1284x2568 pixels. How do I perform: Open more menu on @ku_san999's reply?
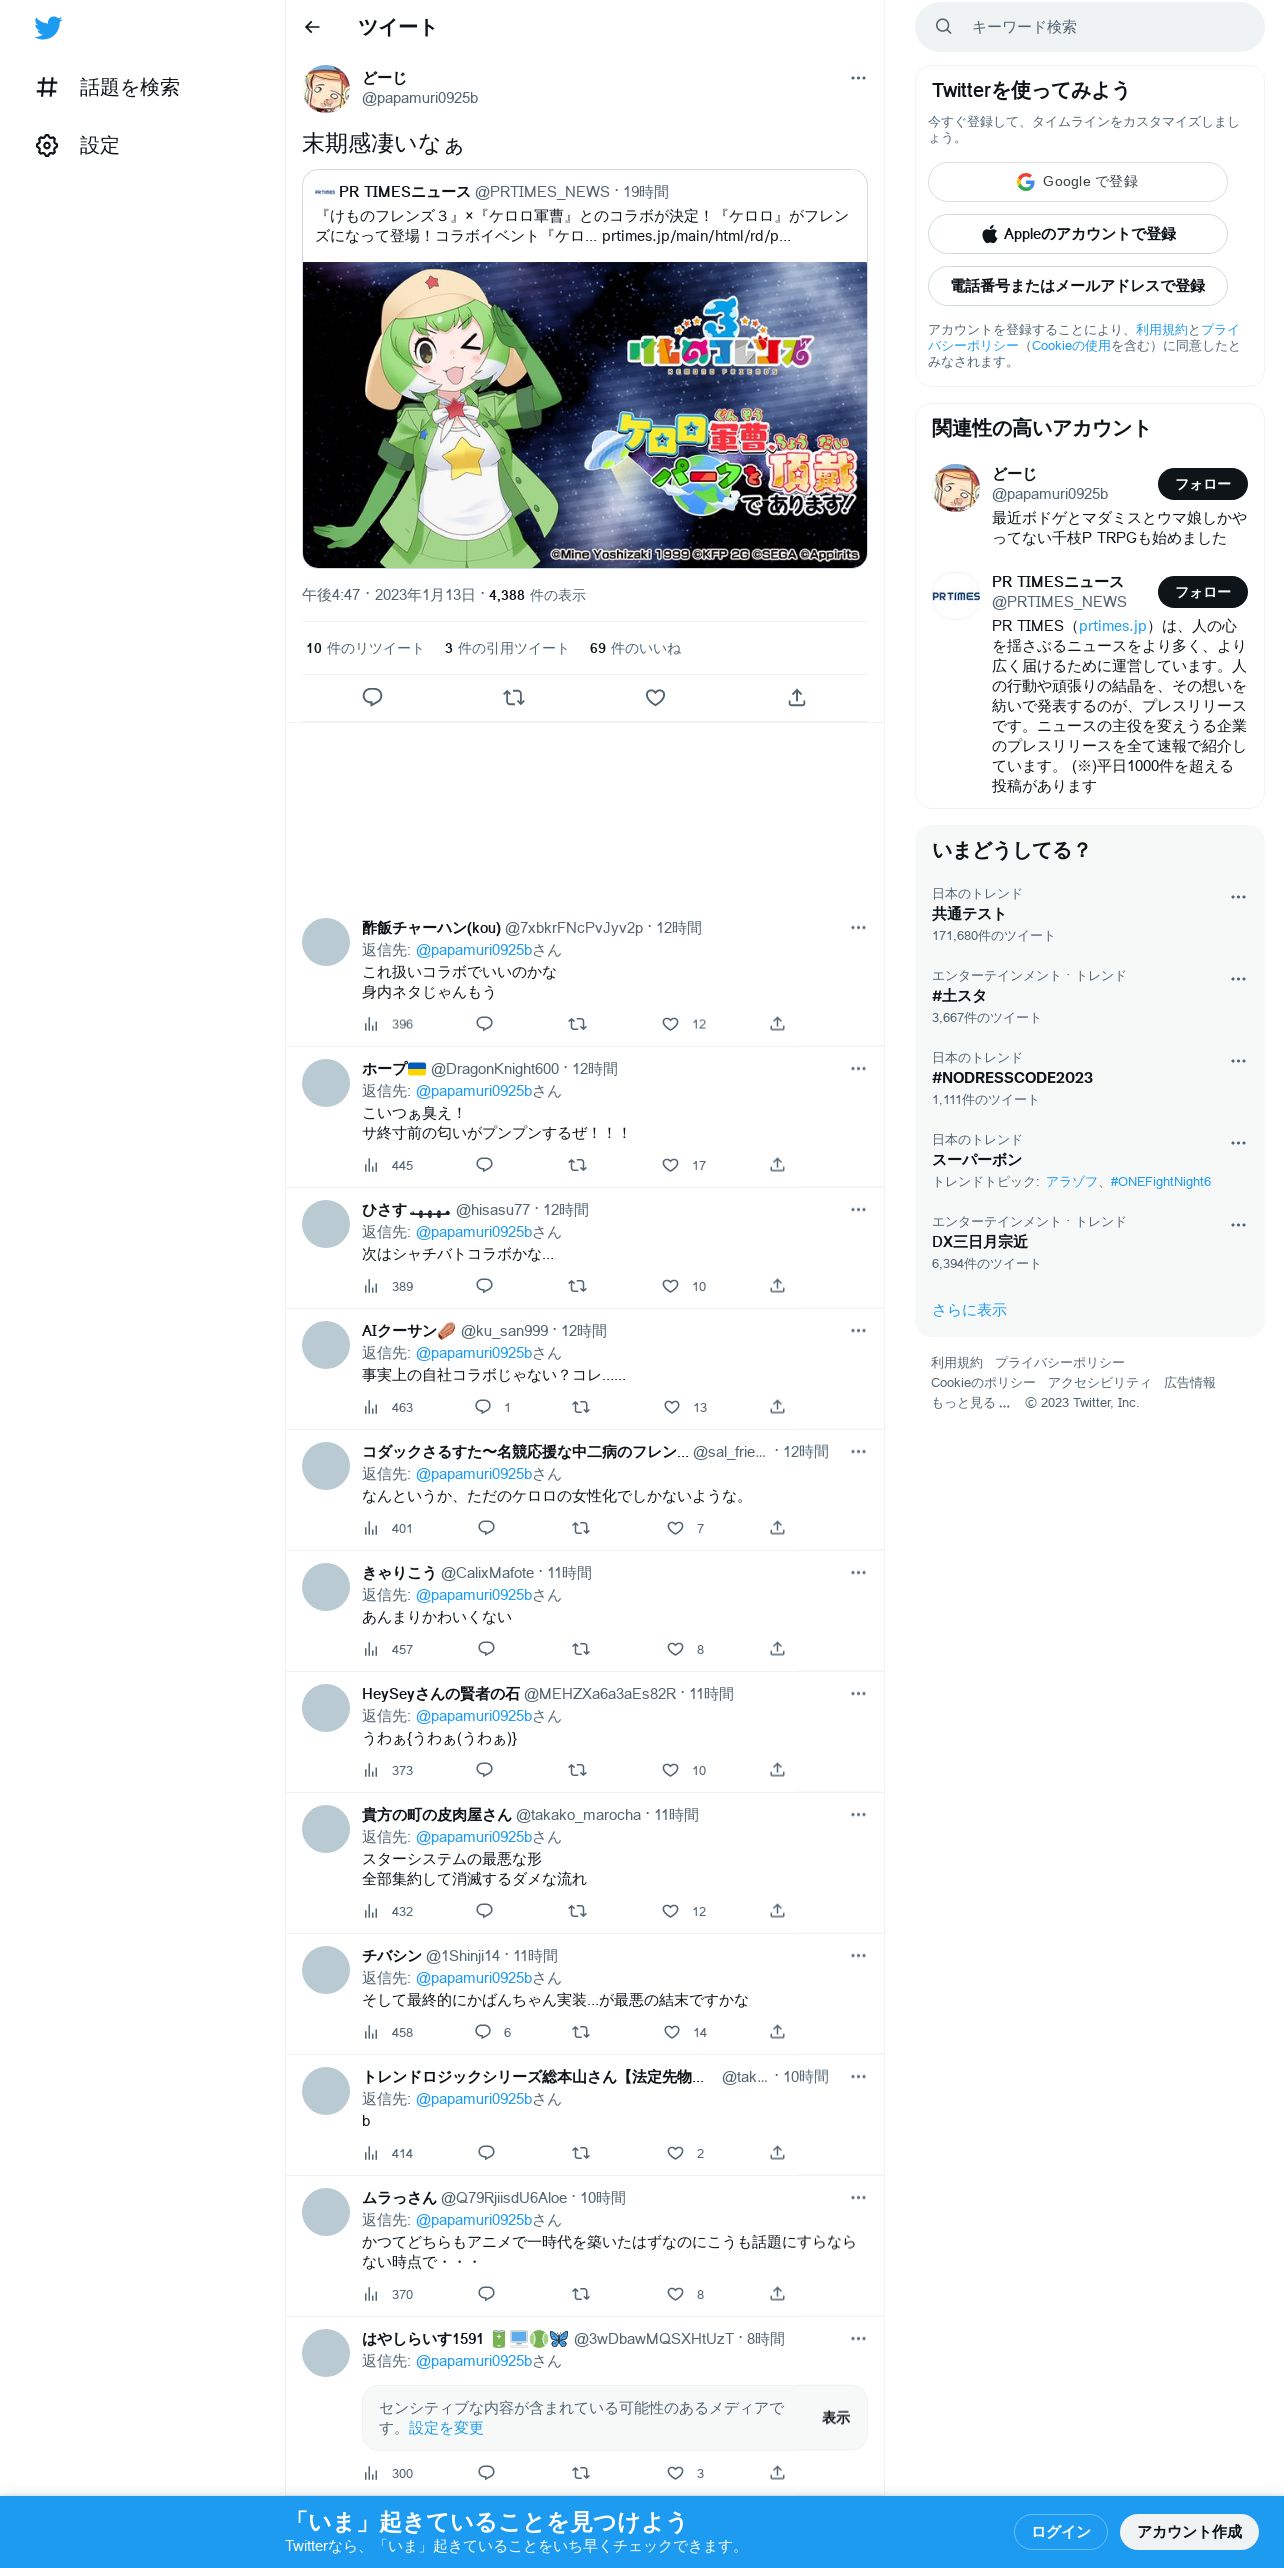858,1330
